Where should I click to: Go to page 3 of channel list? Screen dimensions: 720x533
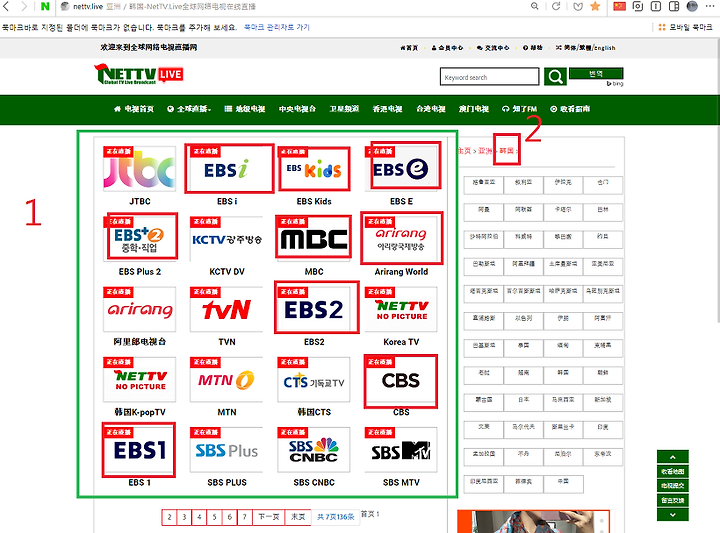pyautogui.click(x=185, y=517)
